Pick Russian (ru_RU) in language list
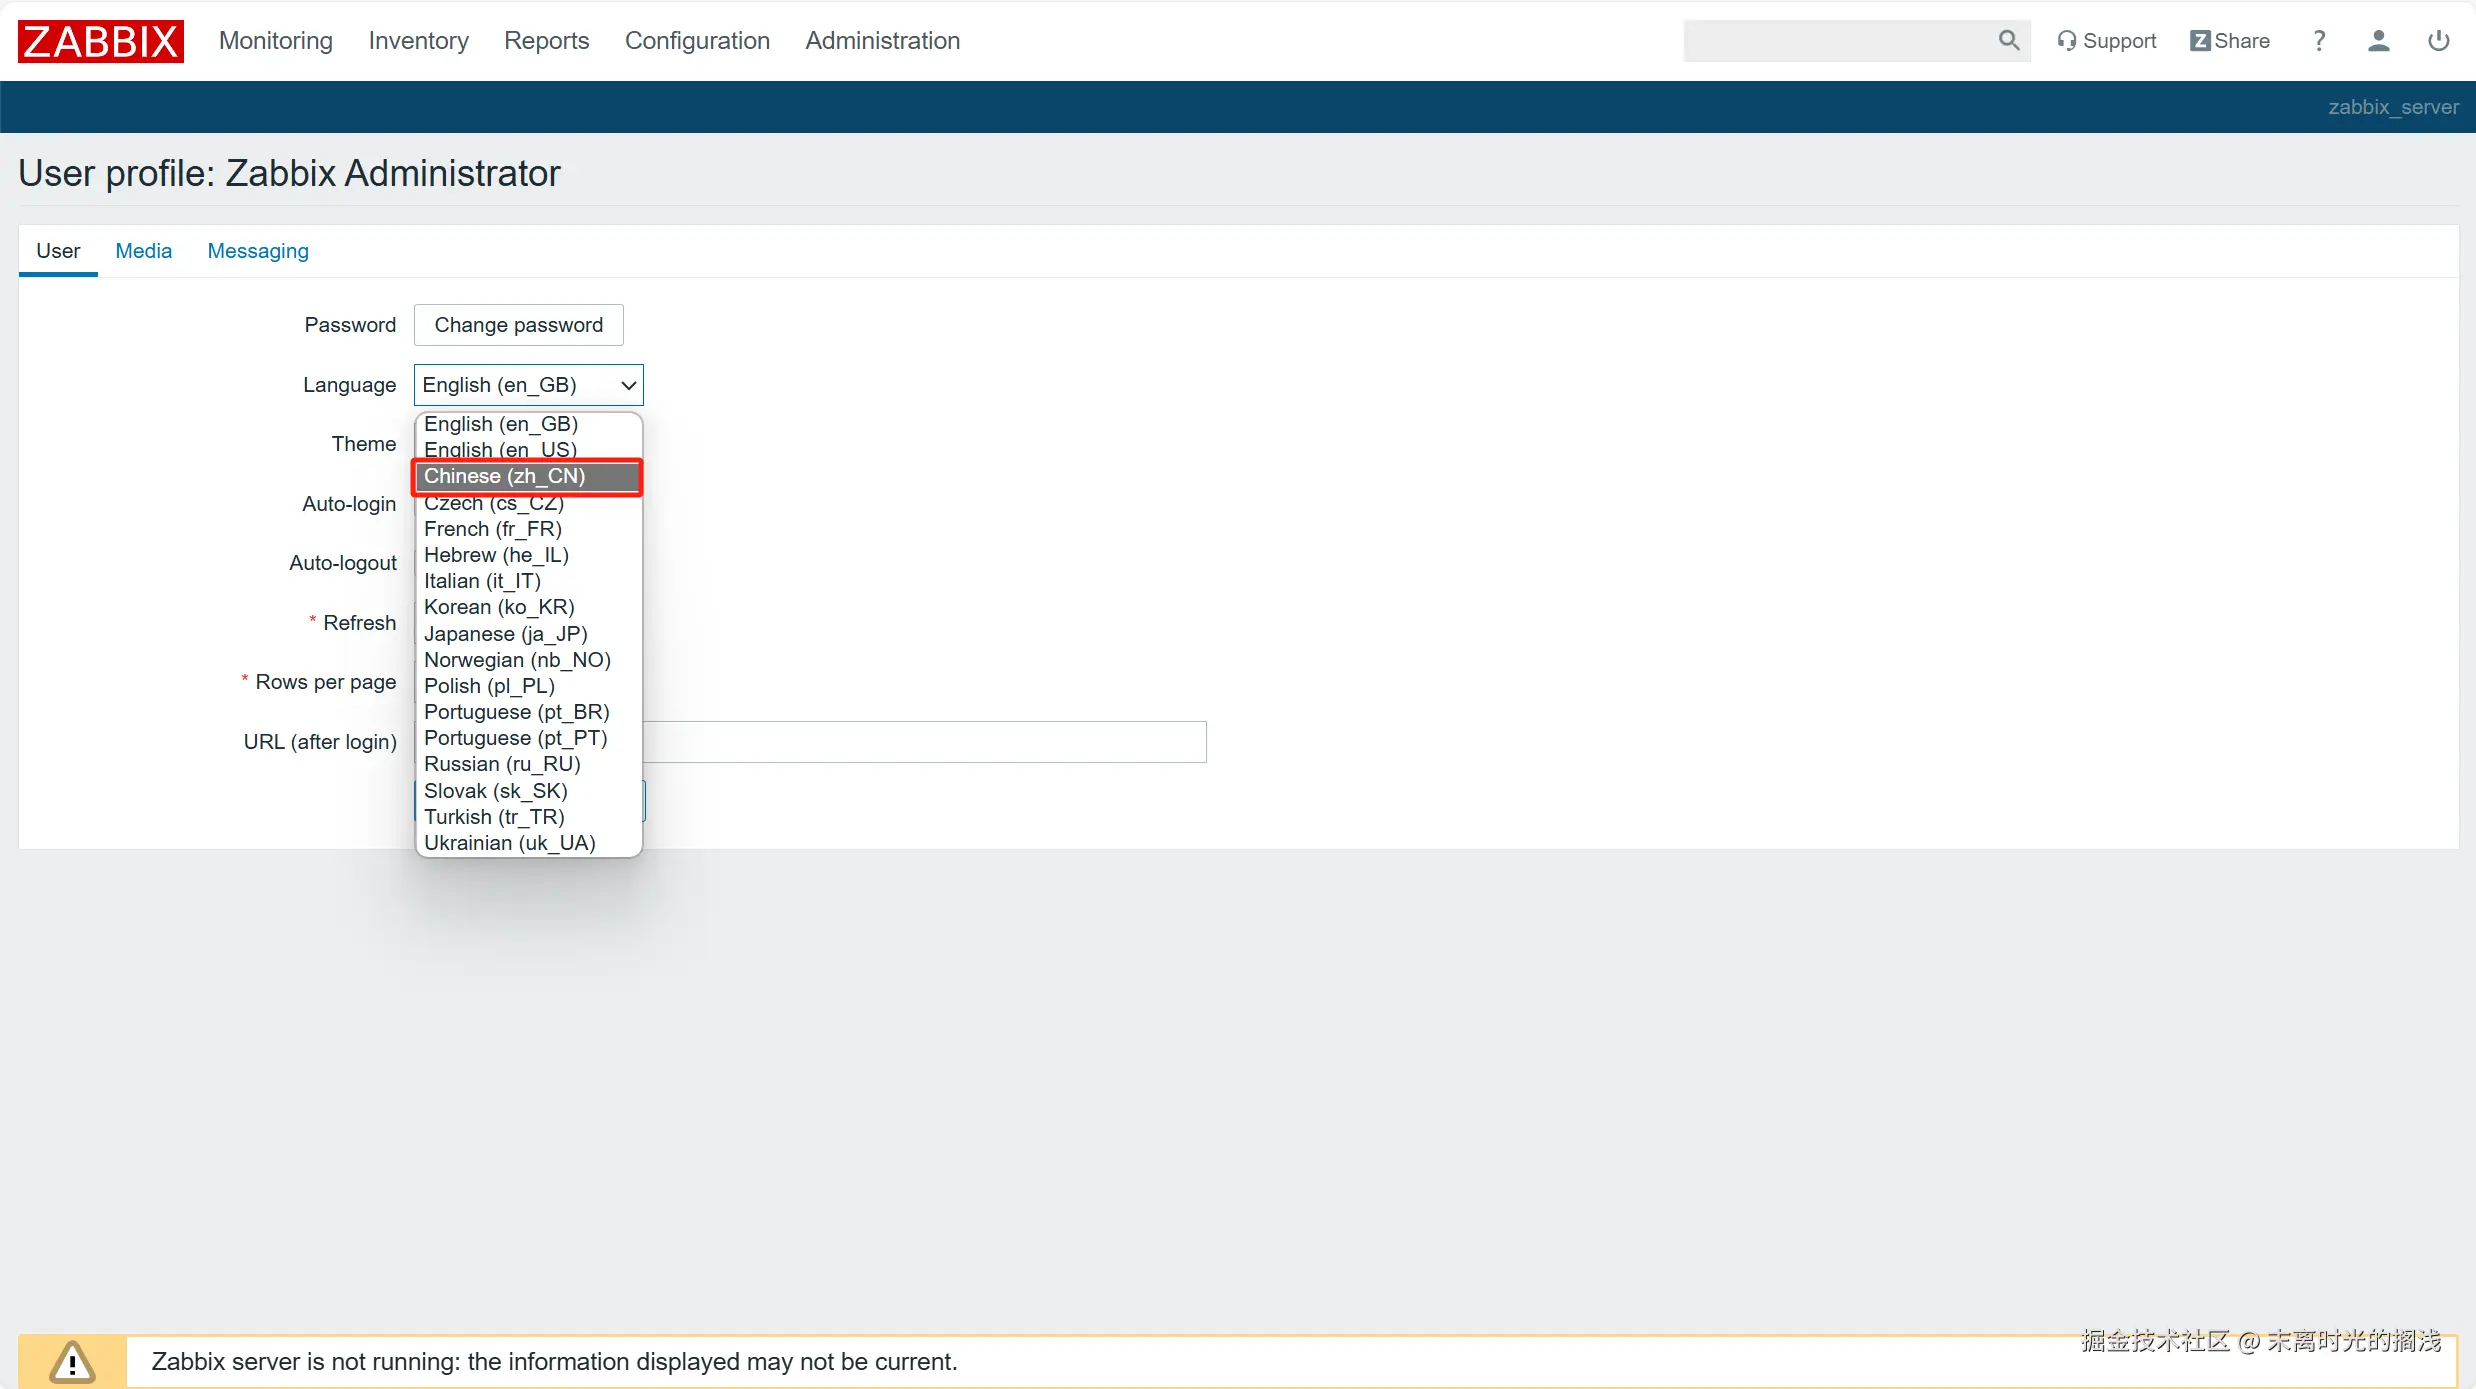Viewport: 2476px width, 1389px height. coord(502,764)
